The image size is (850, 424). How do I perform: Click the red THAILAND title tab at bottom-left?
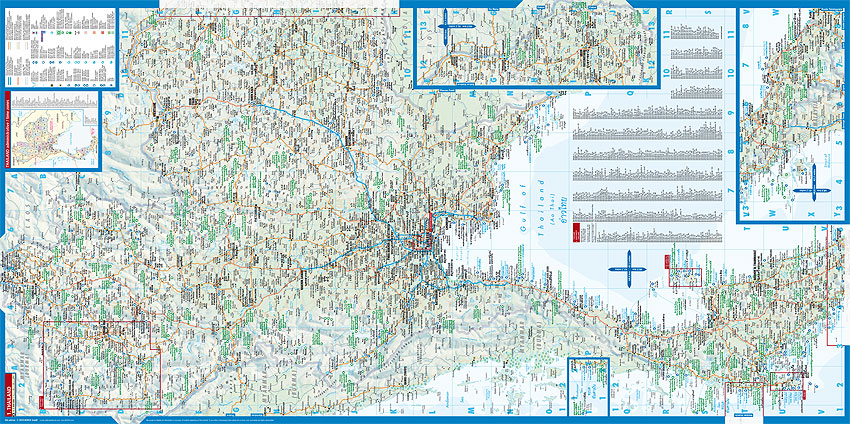[x=11, y=398]
